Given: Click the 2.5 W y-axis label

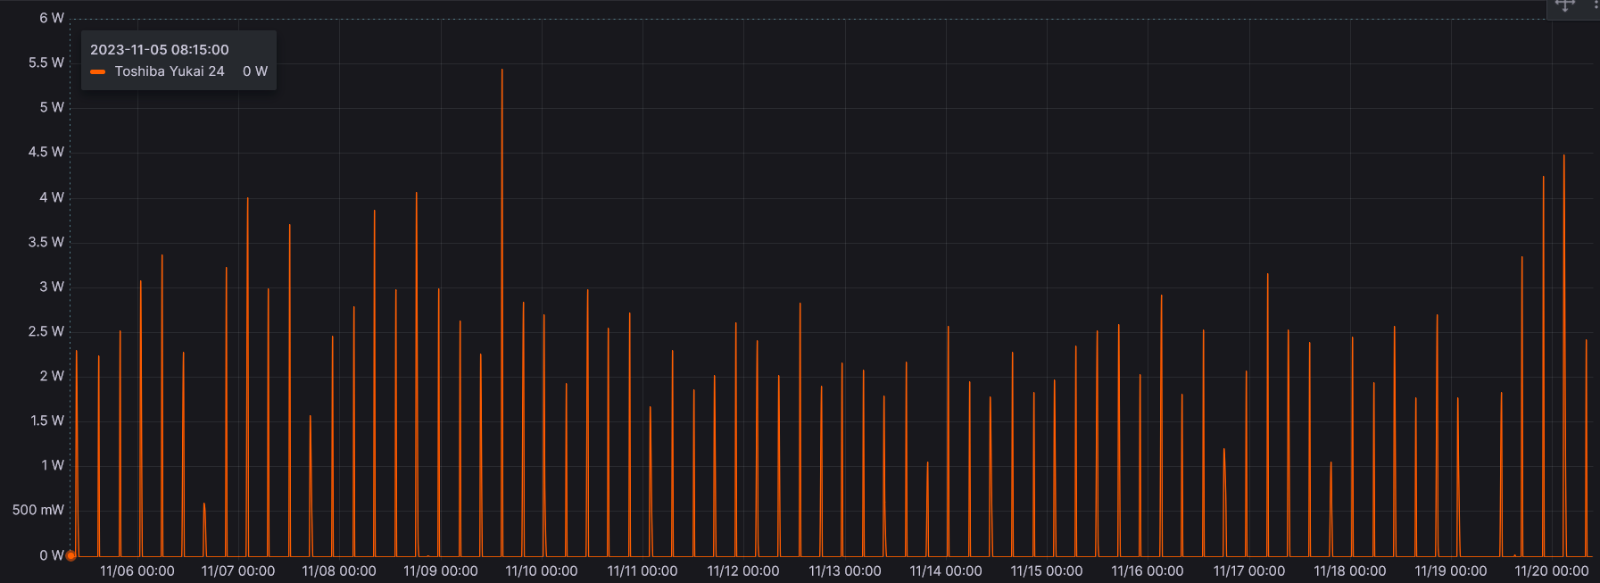Looking at the screenshot, I should point(46,331).
